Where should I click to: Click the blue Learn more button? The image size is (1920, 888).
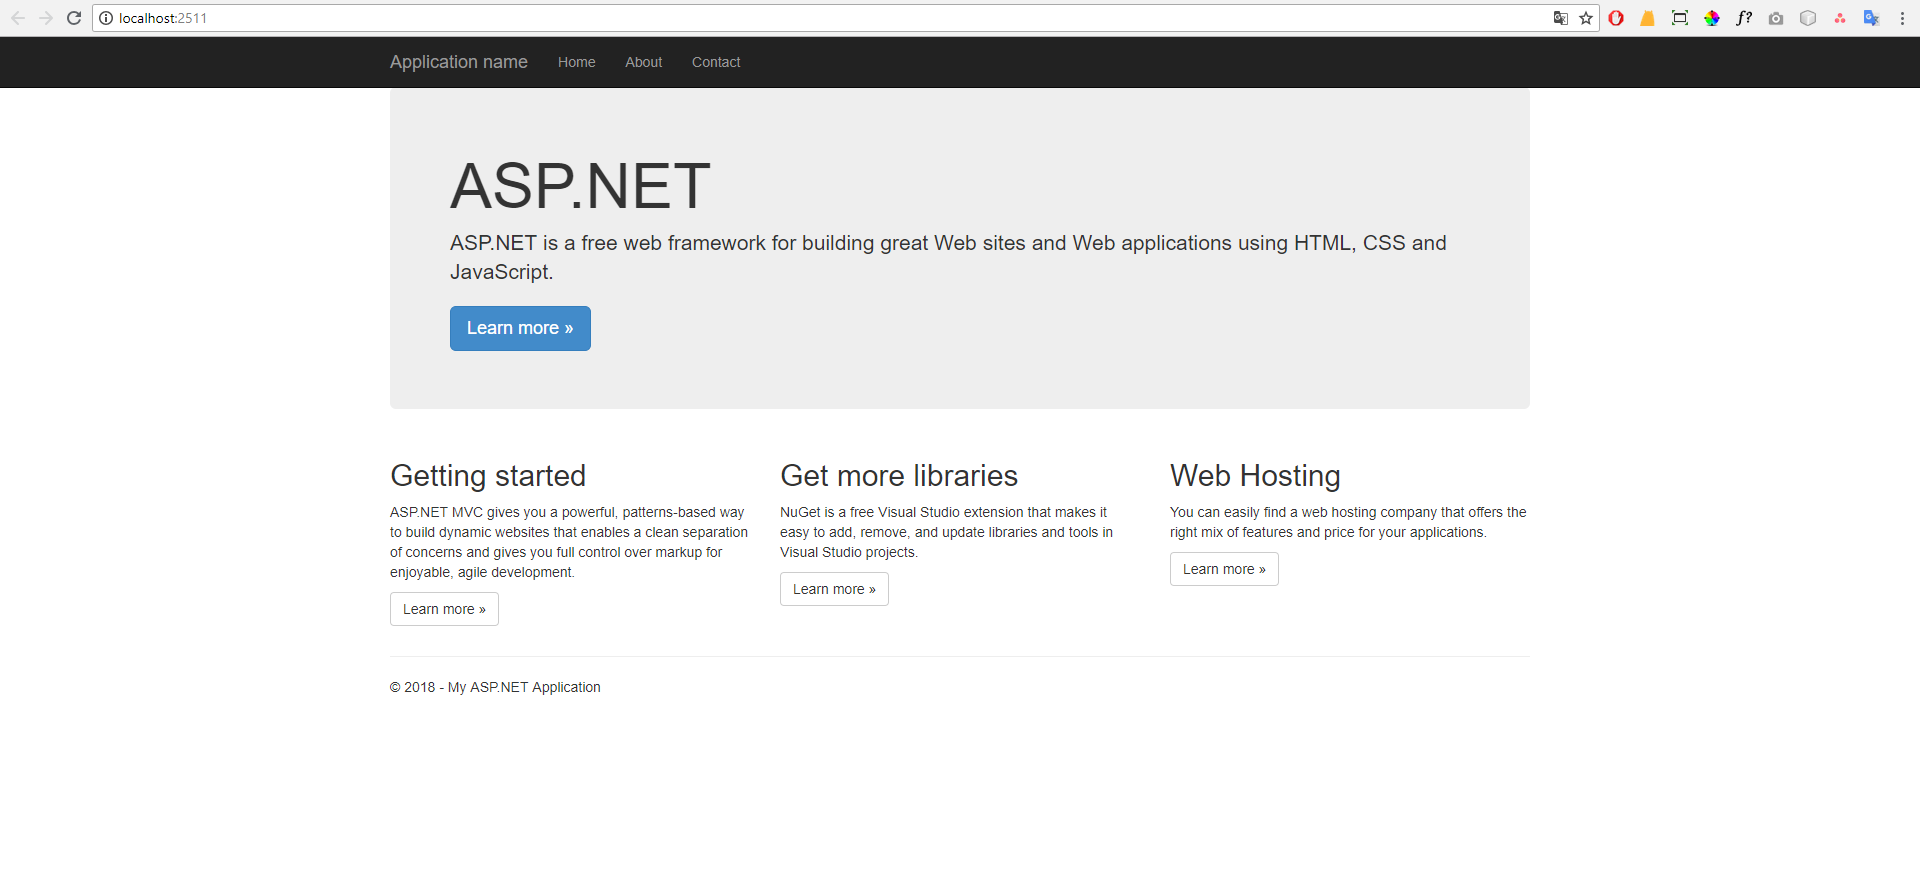[520, 328]
